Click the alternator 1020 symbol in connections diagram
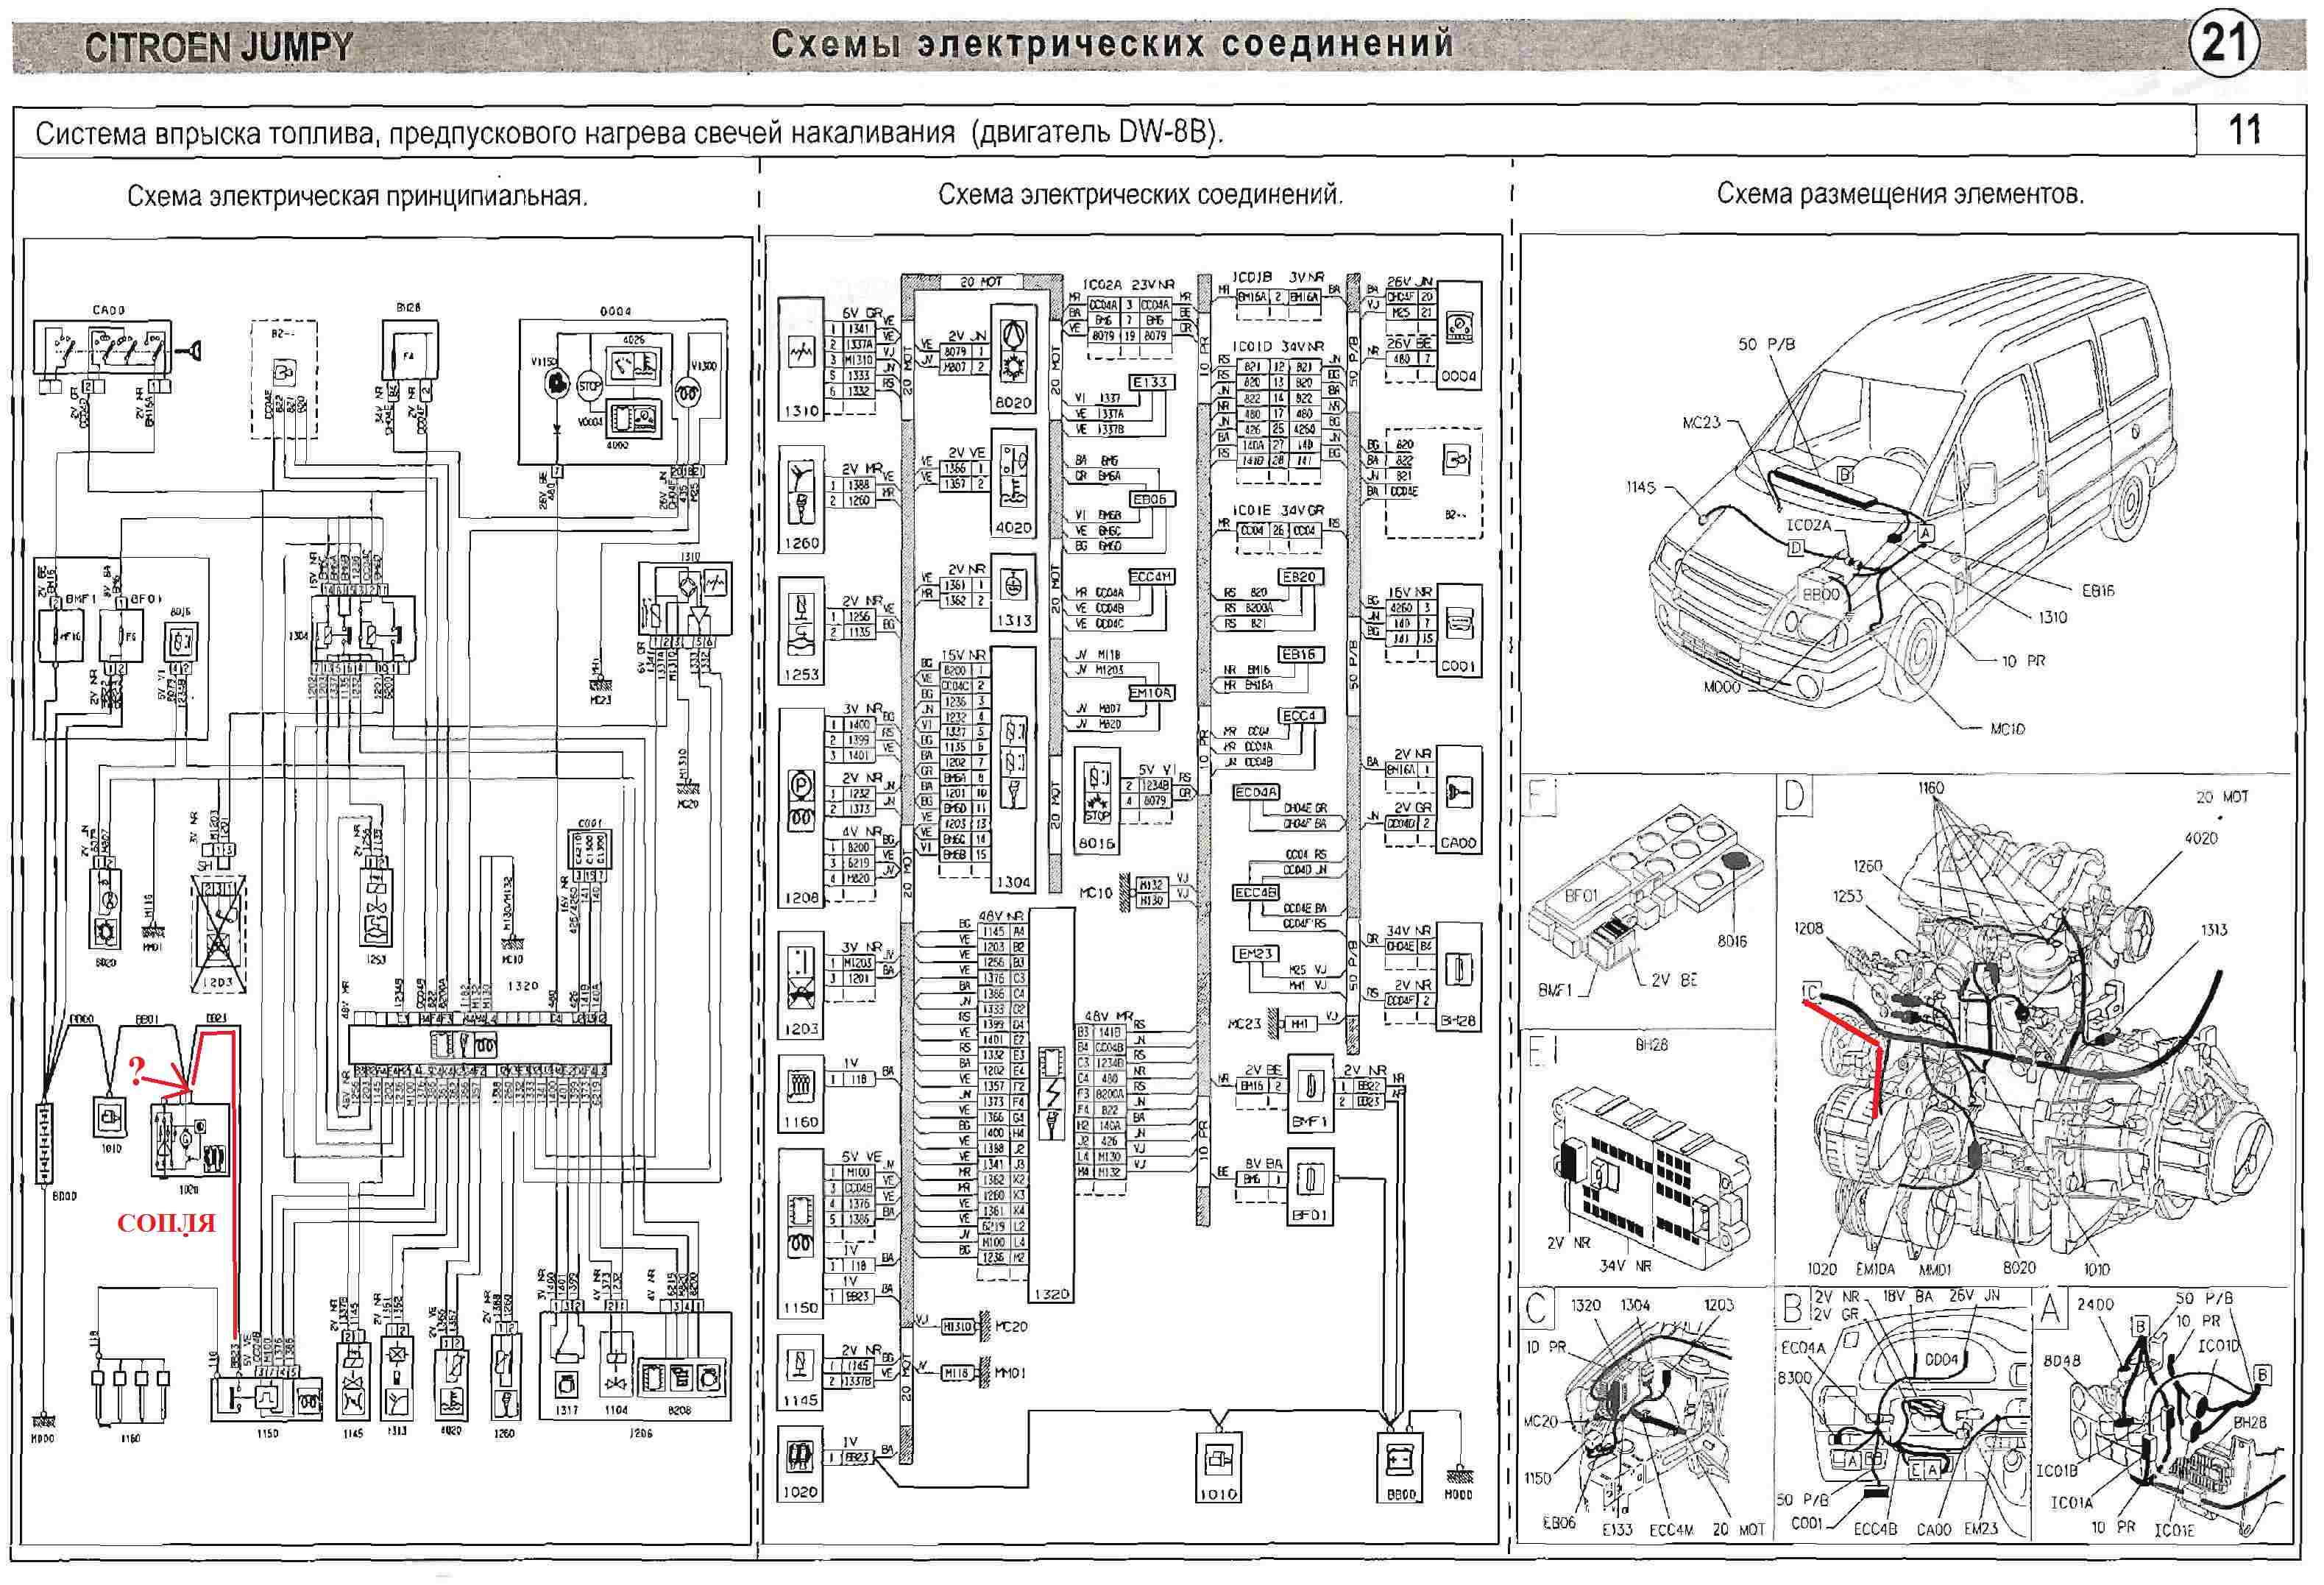 [800, 1456]
